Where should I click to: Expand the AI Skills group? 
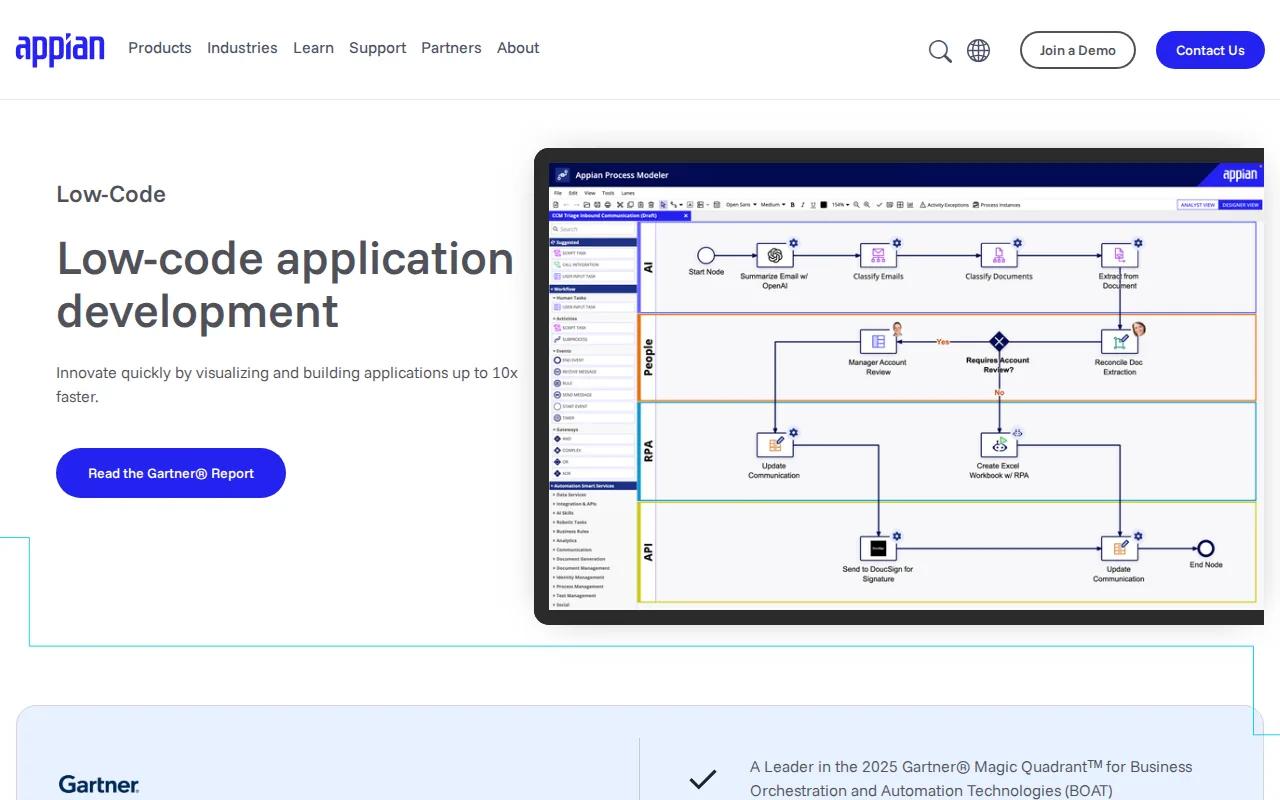coord(564,513)
